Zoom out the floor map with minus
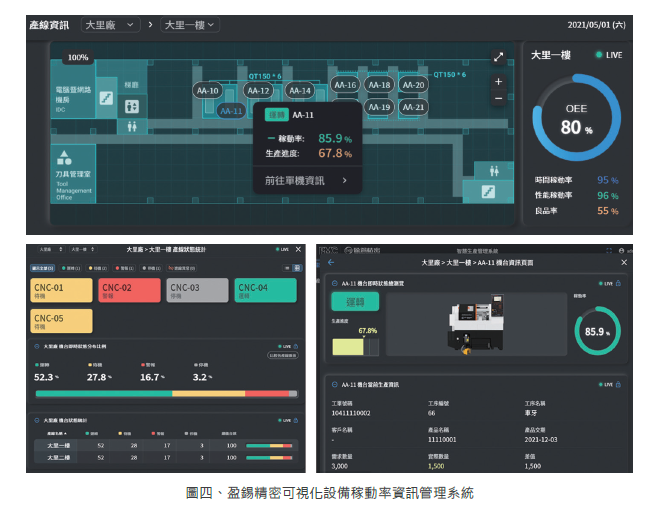This screenshot has height=512, width=666. (x=498, y=98)
